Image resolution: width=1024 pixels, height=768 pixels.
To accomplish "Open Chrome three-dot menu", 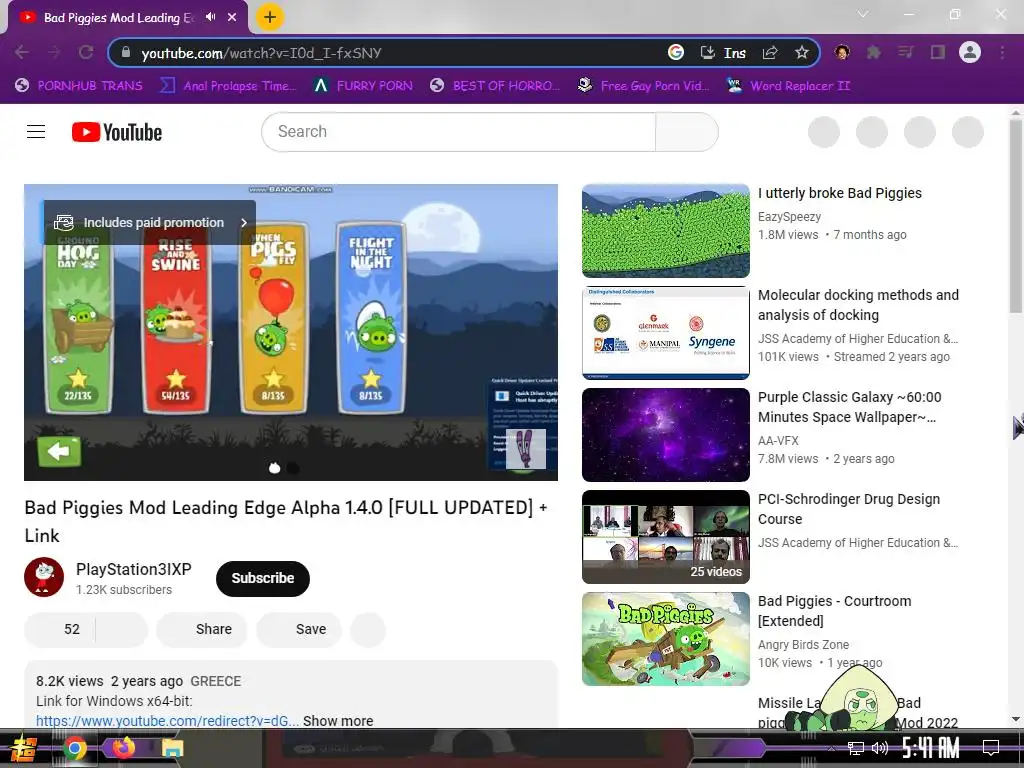I will pos(1002,52).
